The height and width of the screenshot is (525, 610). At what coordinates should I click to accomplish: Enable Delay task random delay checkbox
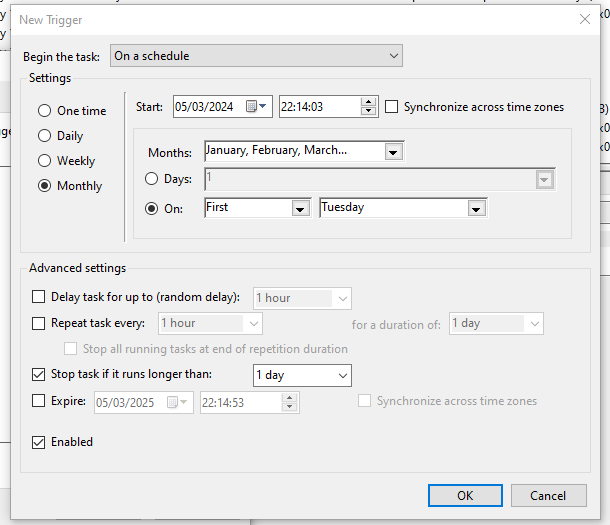[x=39, y=297]
